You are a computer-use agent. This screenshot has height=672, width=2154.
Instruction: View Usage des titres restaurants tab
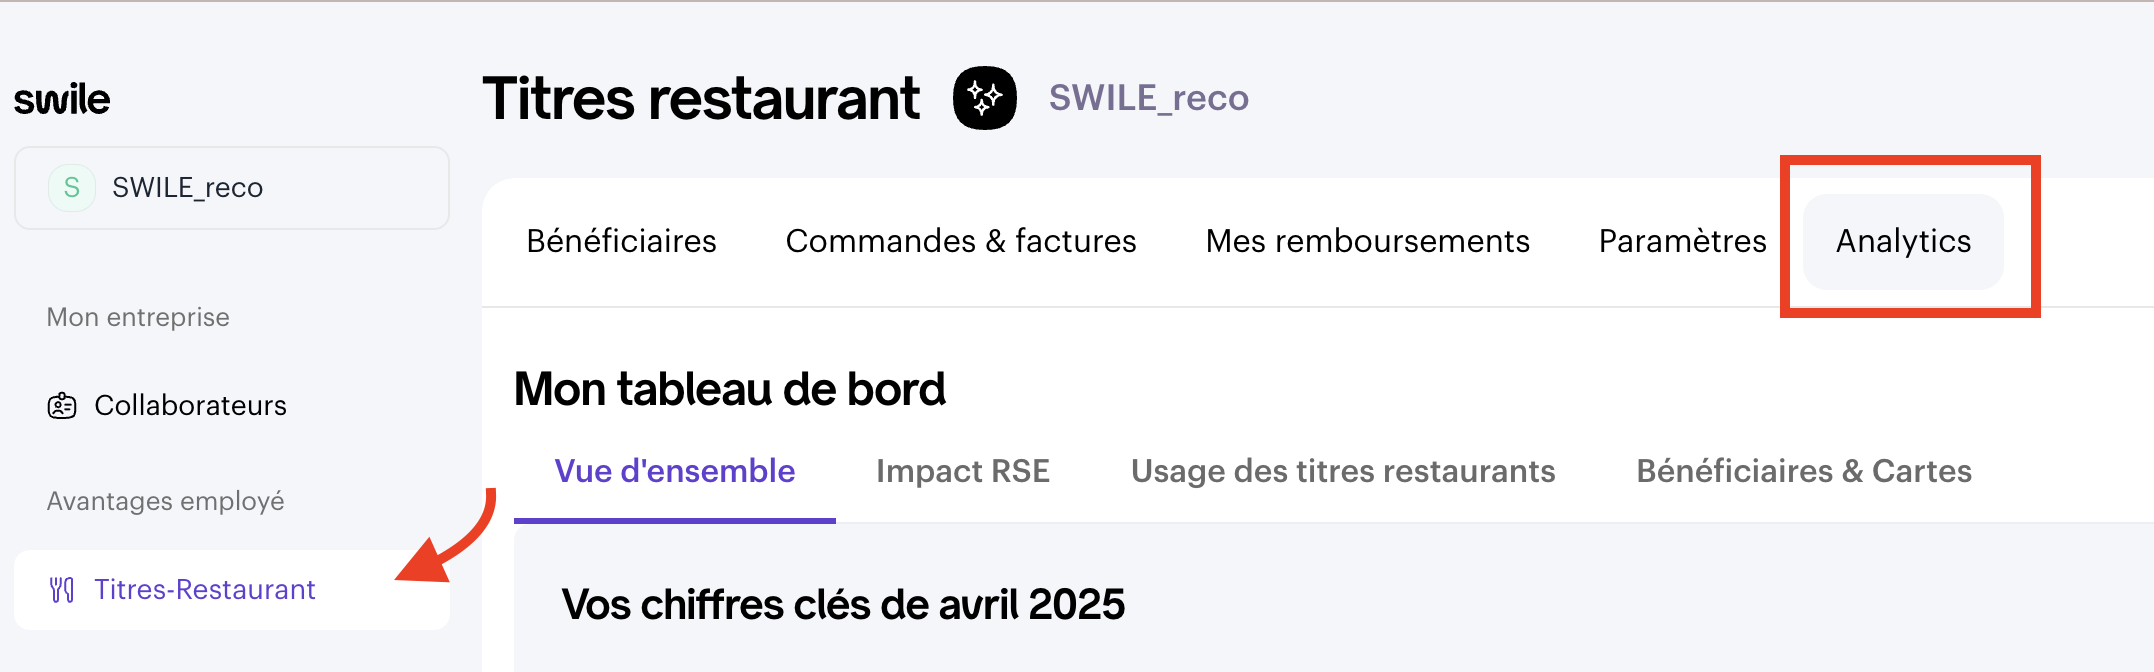(1343, 471)
